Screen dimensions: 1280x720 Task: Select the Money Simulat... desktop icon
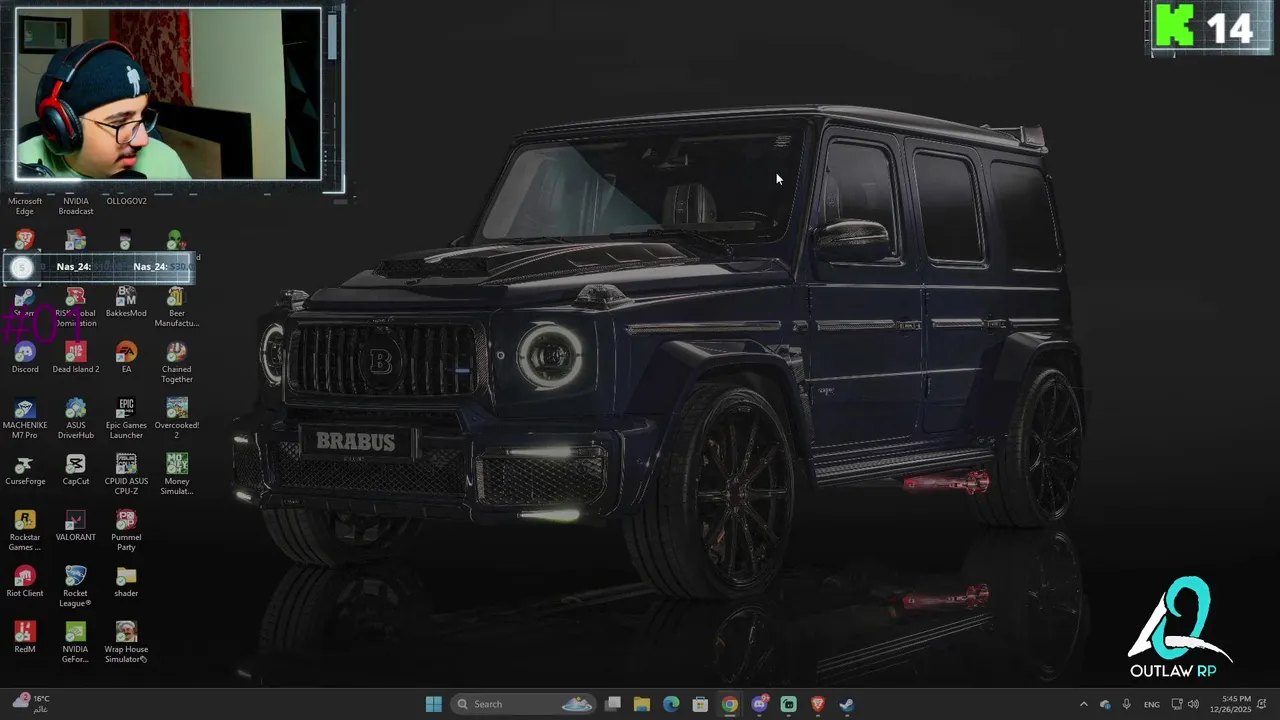click(x=177, y=475)
